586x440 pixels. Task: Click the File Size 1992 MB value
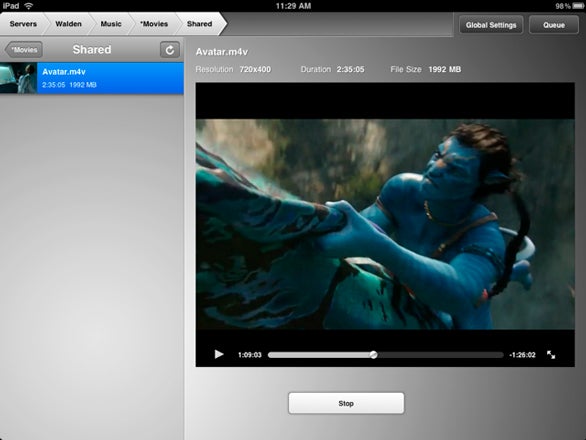pyautogui.click(x=445, y=69)
